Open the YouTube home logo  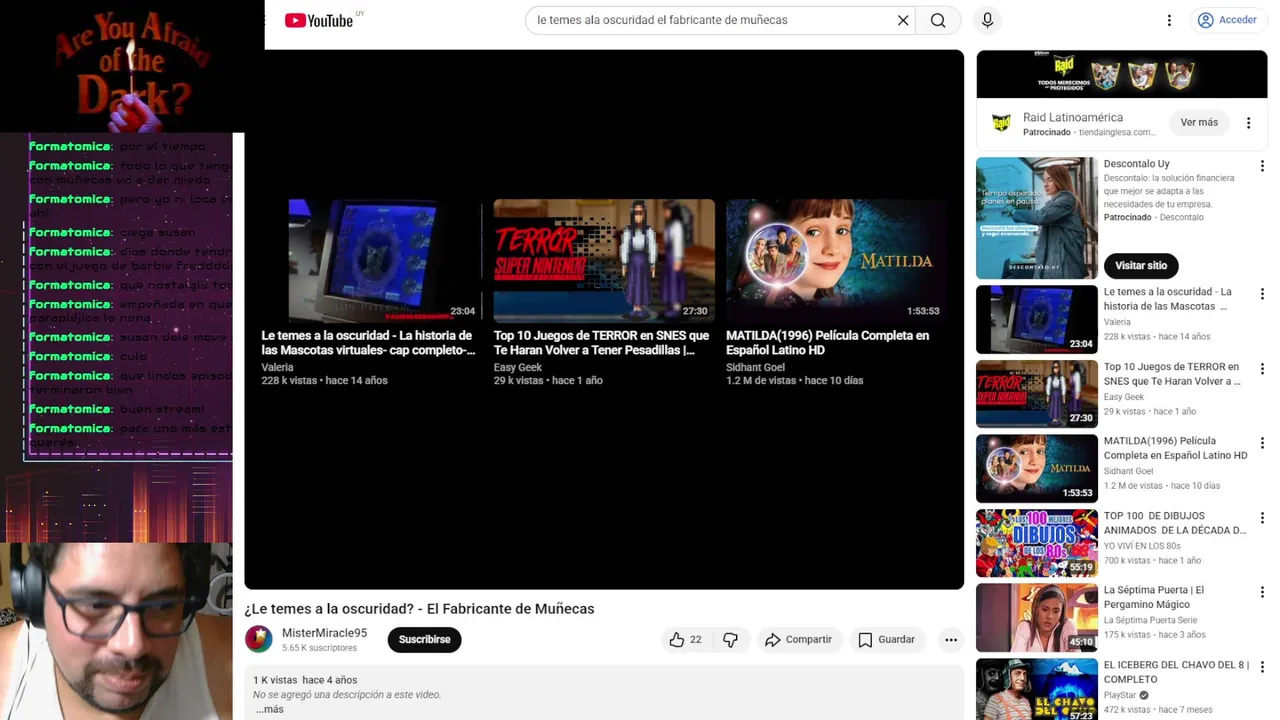pos(319,20)
